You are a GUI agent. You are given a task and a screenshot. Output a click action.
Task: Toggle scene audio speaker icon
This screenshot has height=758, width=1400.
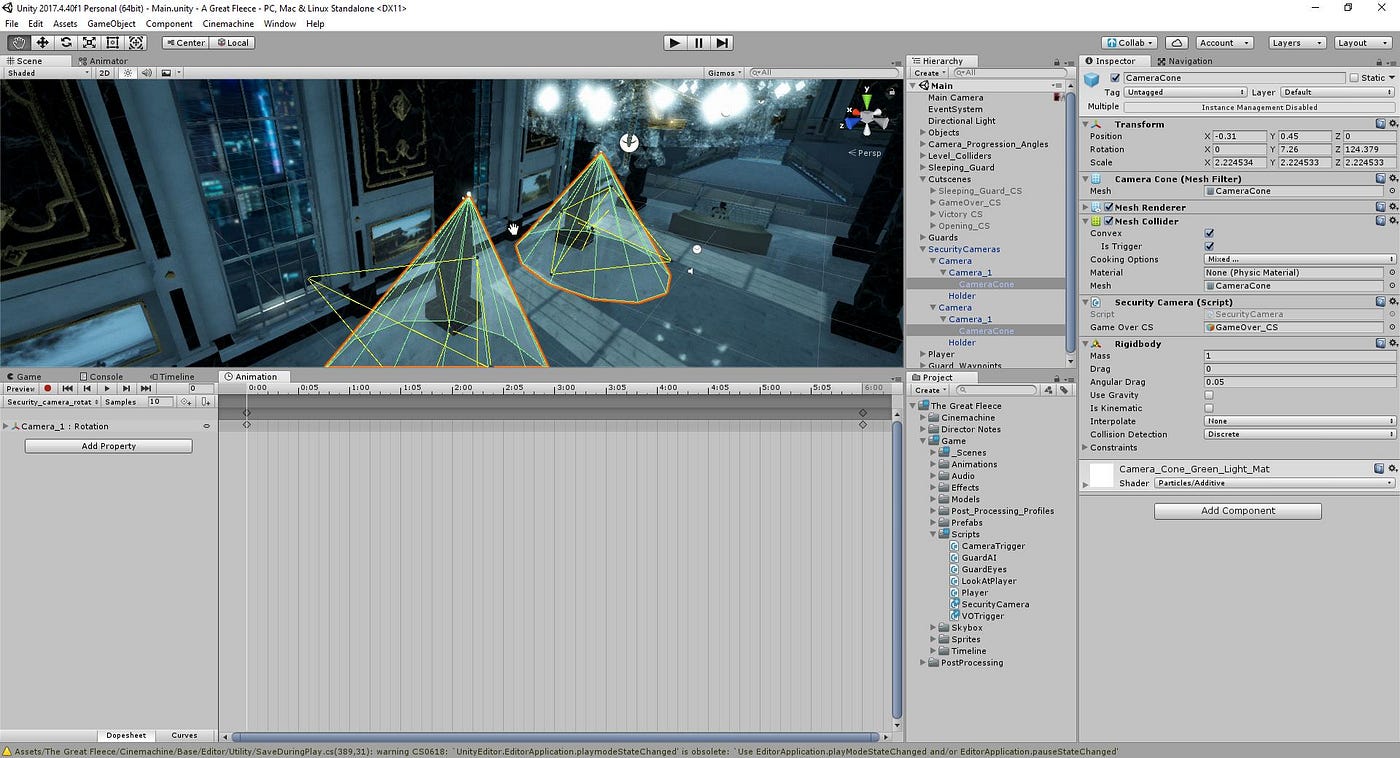pos(146,73)
